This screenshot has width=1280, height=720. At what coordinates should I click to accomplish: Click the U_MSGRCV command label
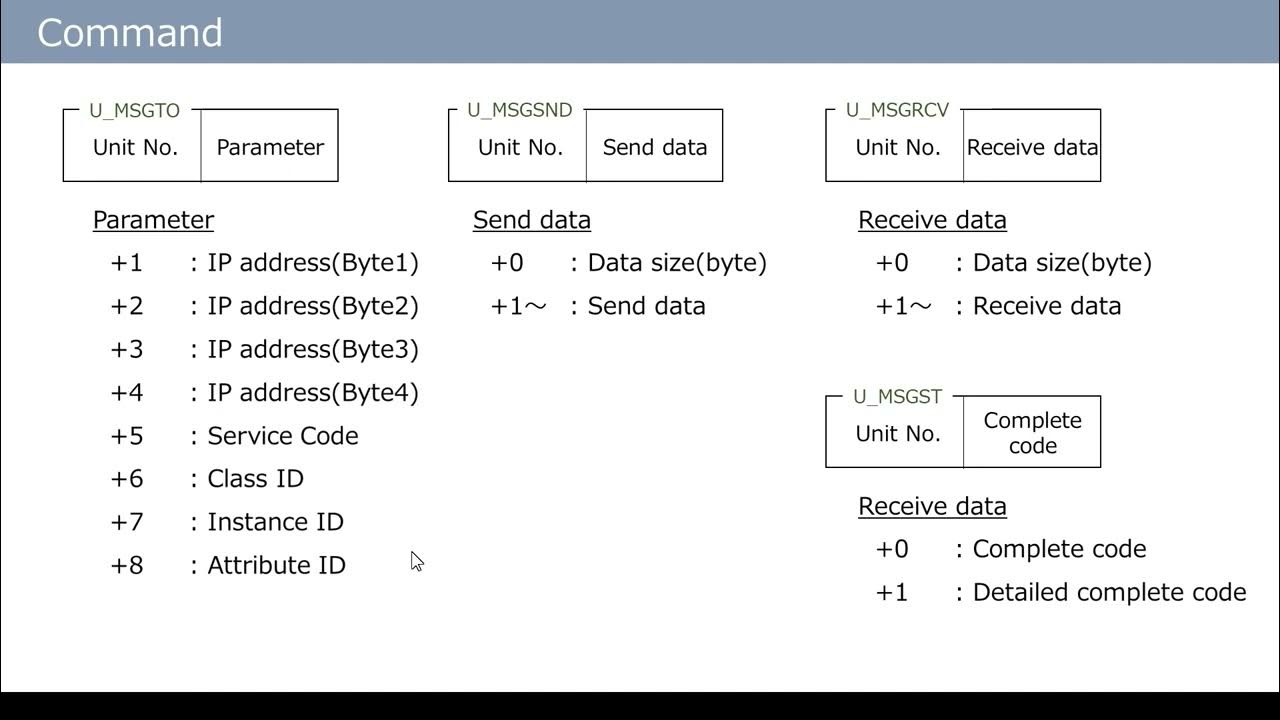(897, 111)
